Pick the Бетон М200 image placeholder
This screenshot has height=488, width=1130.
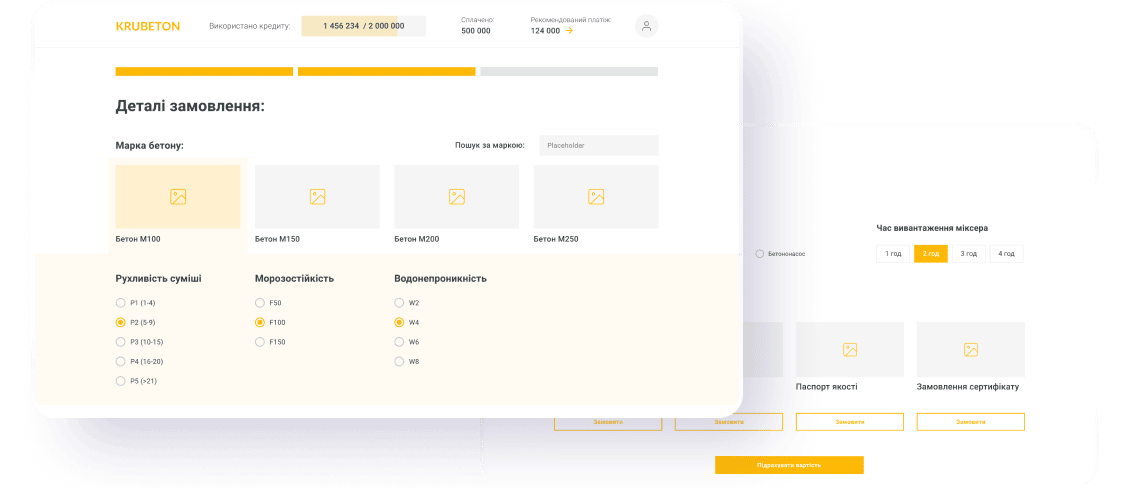[x=456, y=197]
